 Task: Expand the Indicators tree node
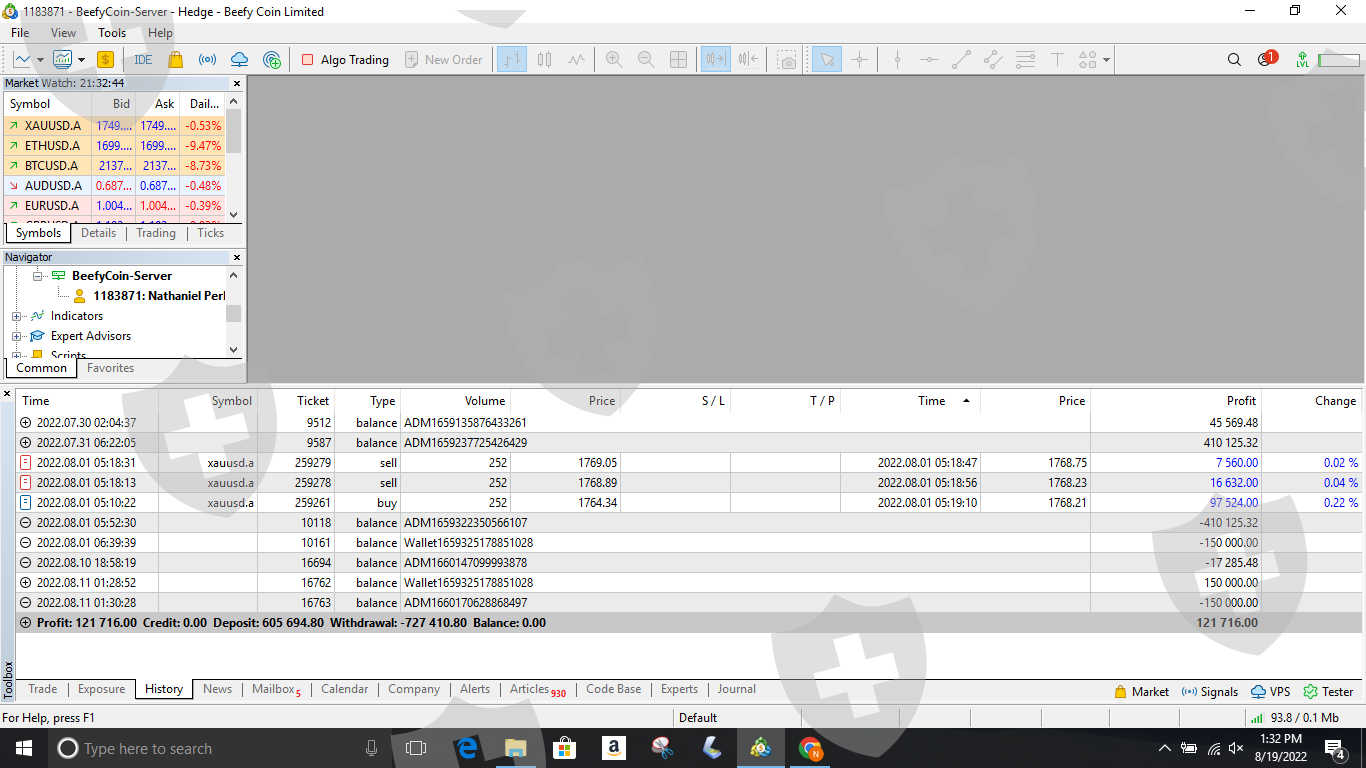coord(16,316)
